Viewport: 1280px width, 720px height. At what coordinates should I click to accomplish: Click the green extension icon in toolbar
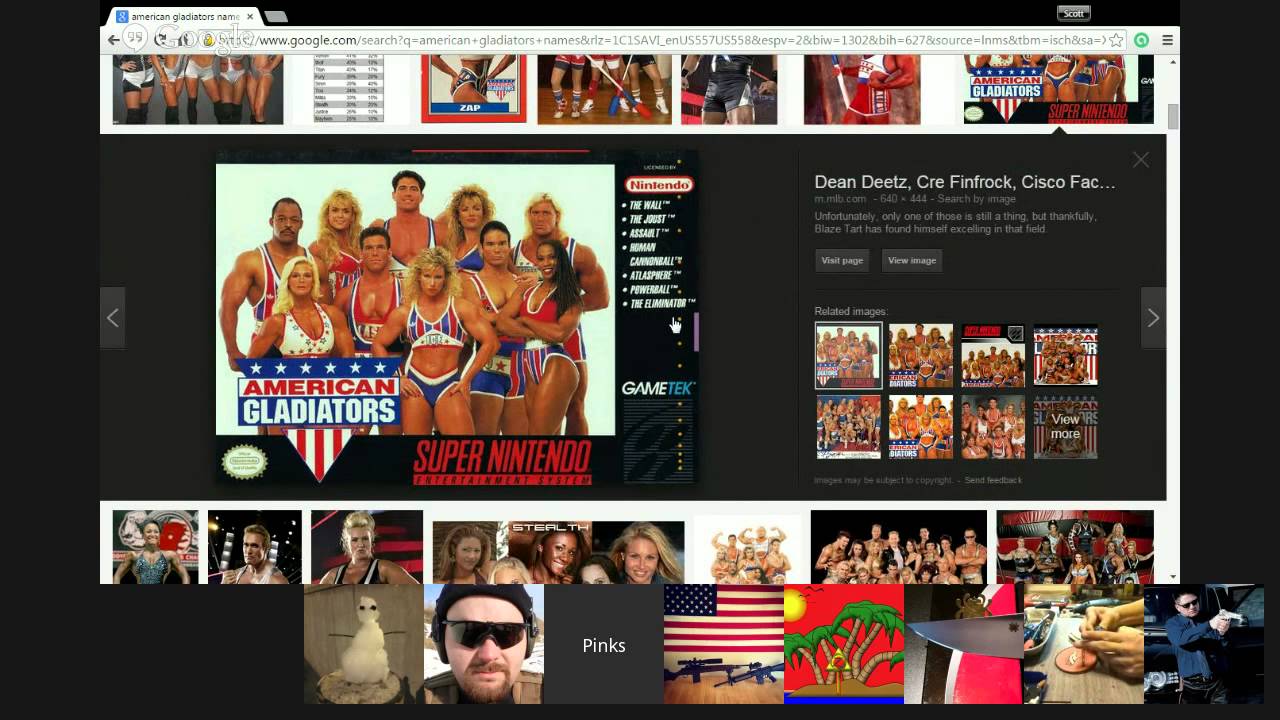click(1141, 40)
